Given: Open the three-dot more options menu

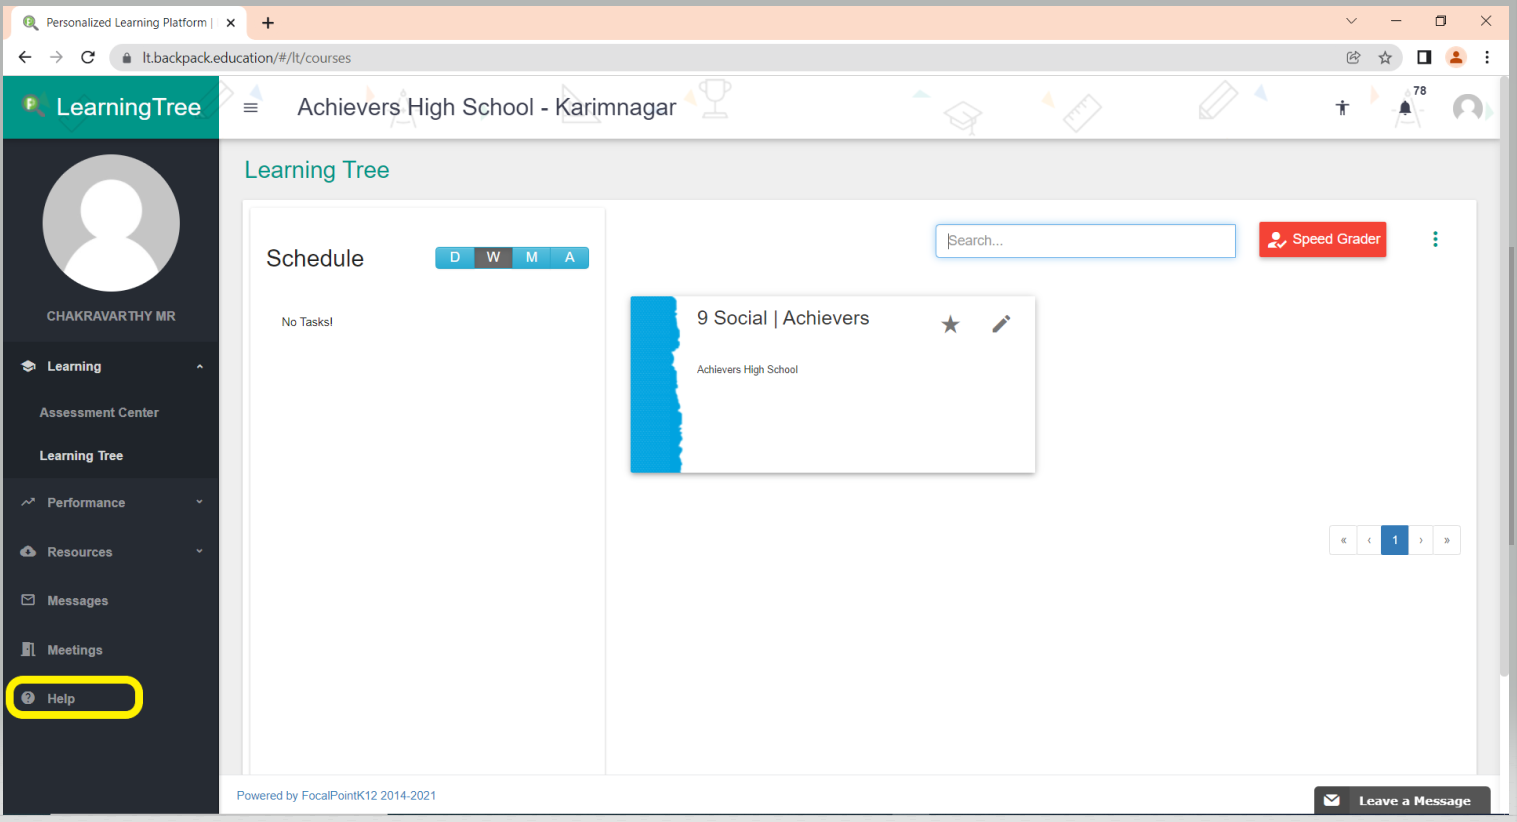Looking at the screenshot, I should (1435, 239).
